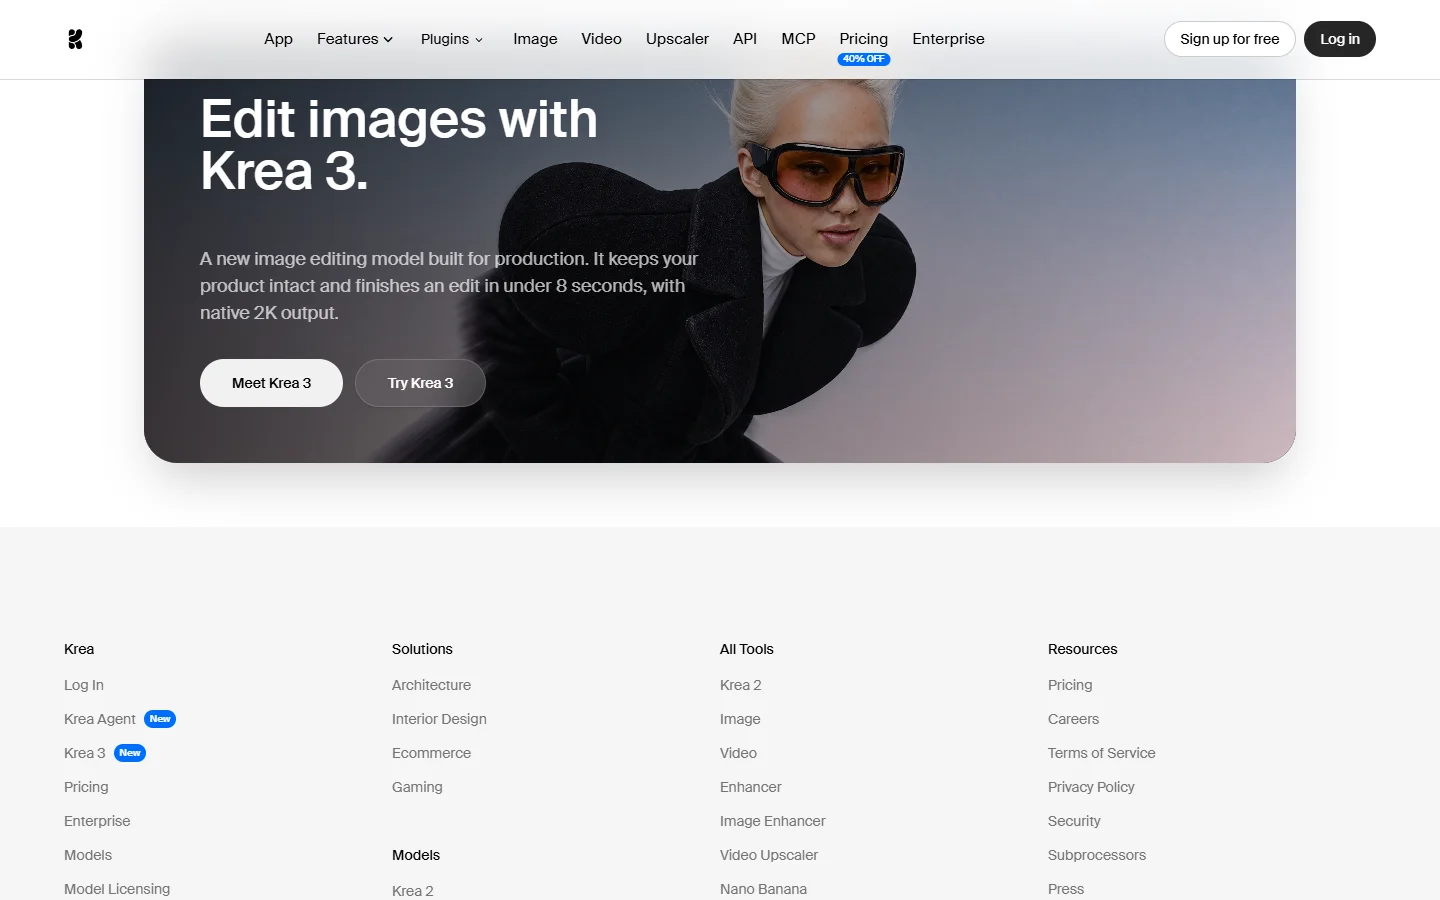Viewport: 1440px width, 900px height.
Task: Open the Subprocessors link
Action: 1097,855
